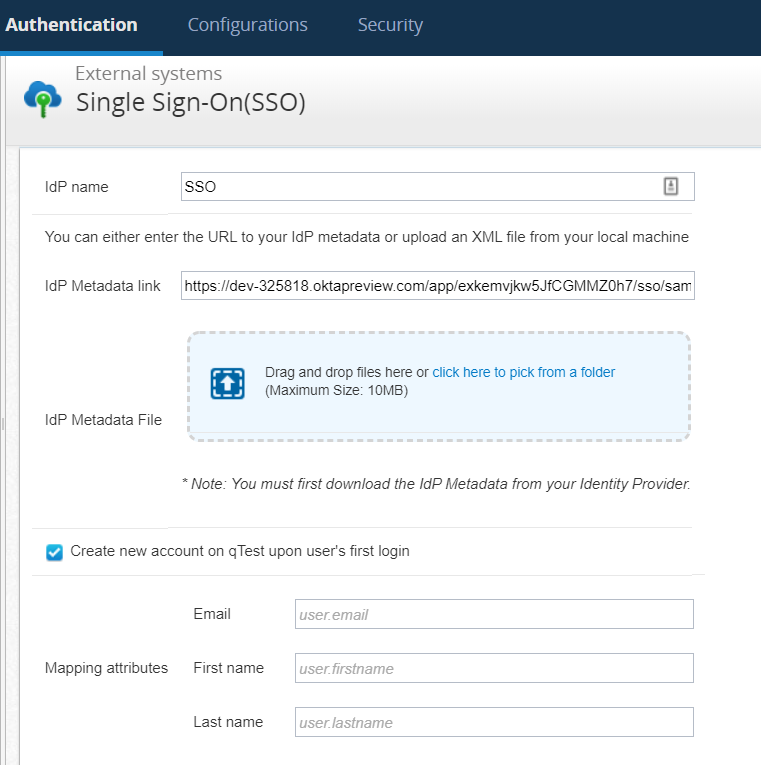This screenshot has width=761, height=765.
Task: Click the left panel splitter handle
Action: [3, 424]
